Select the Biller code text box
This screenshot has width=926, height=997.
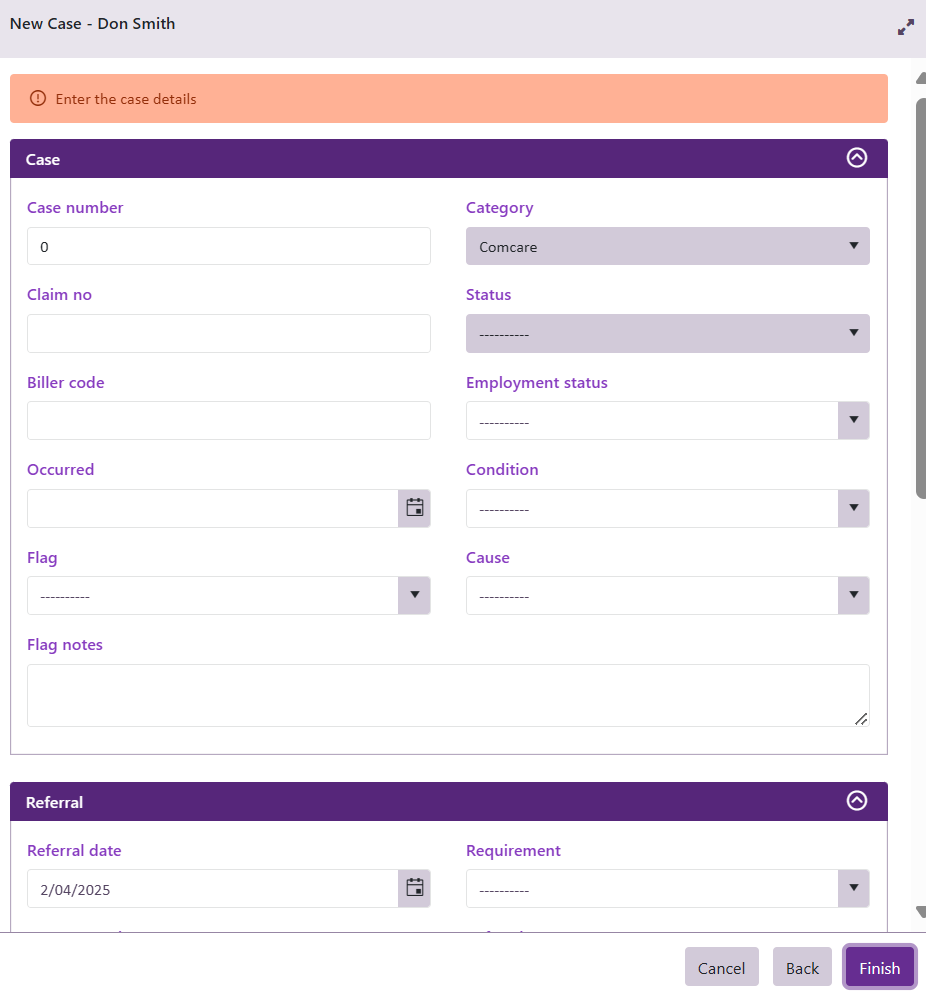(x=228, y=421)
